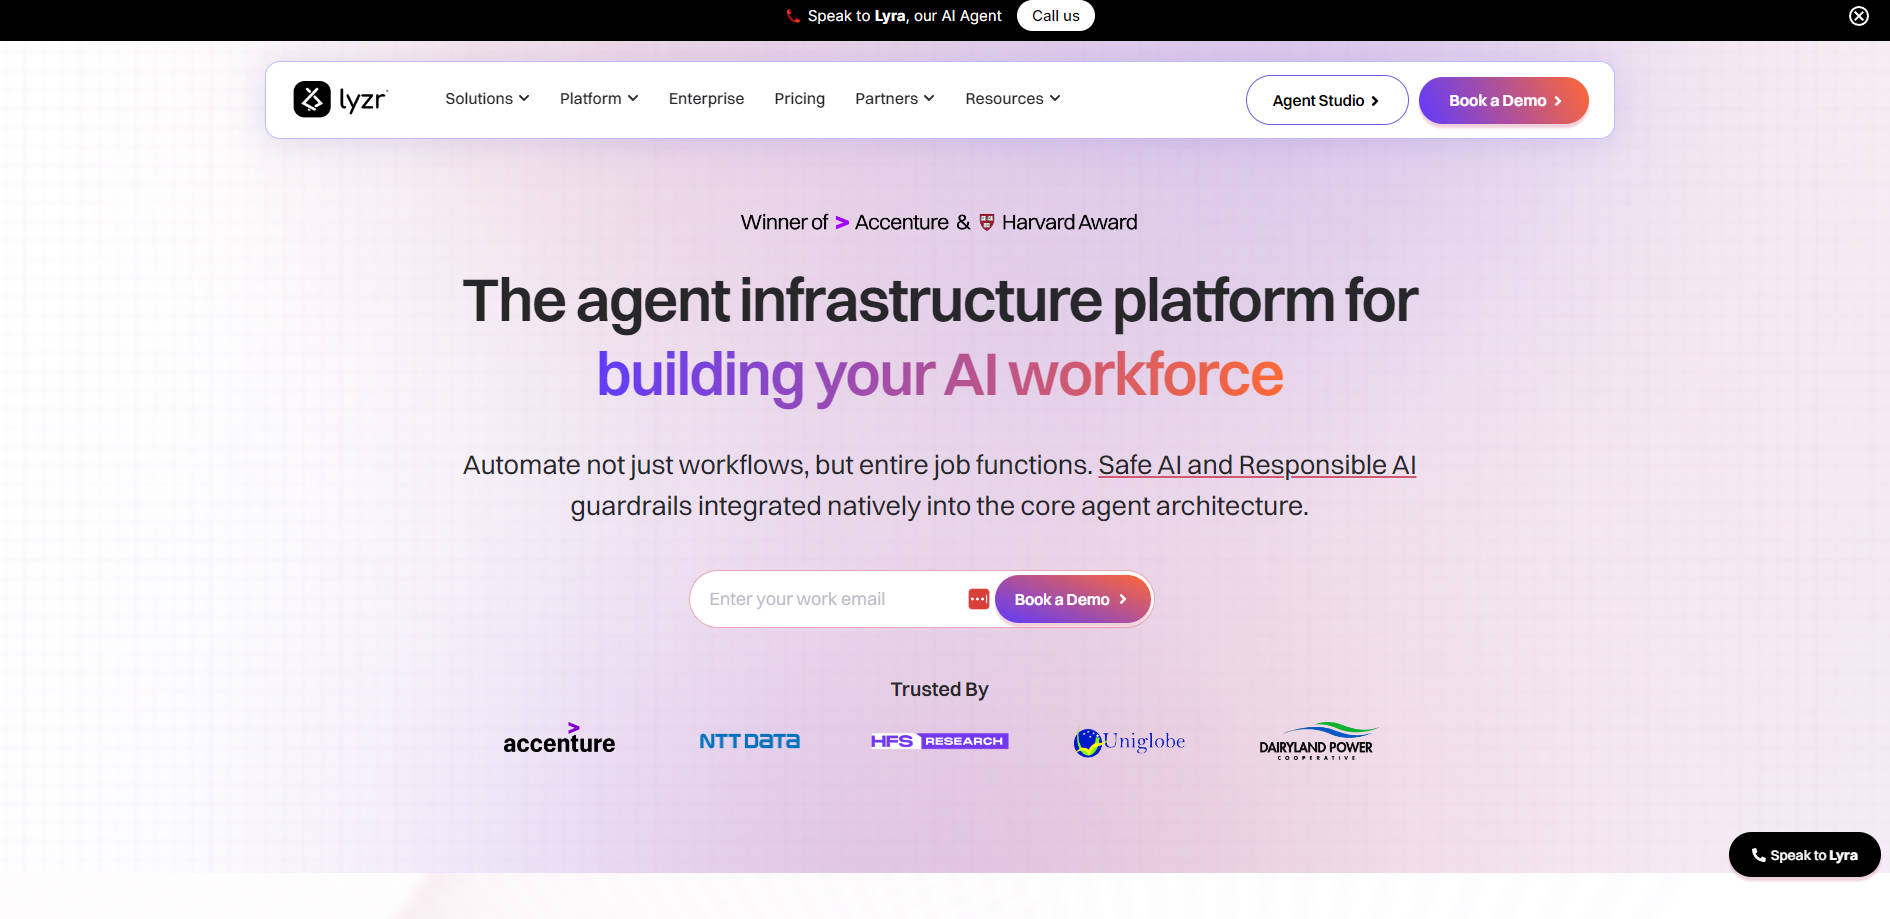
Task: Expand the Solutions dropdown menu
Action: (x=487, y=99)
